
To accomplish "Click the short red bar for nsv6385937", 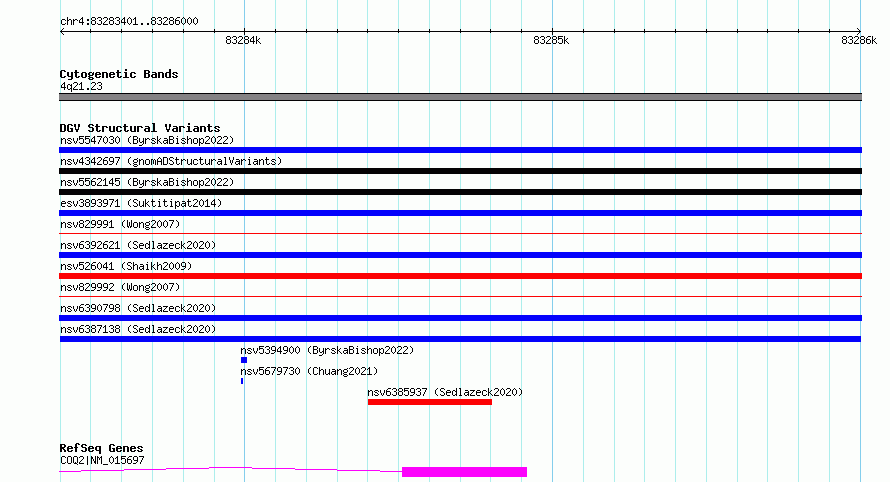I will 430,402.
